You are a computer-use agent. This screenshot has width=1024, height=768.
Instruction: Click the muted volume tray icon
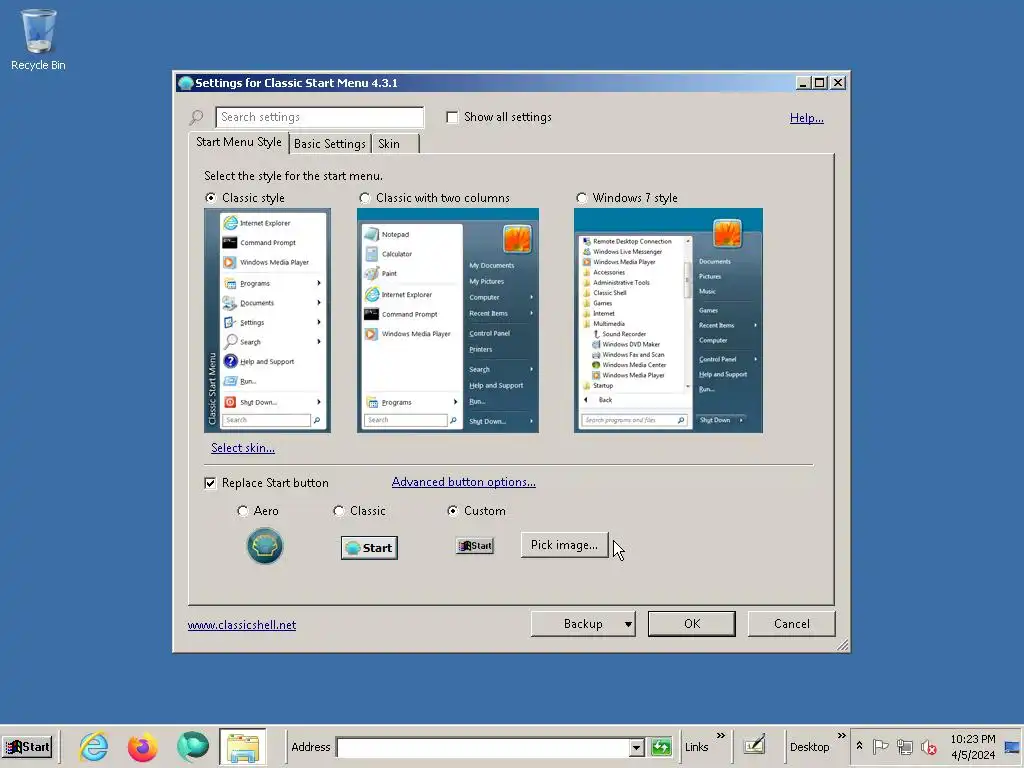point(928,746)
